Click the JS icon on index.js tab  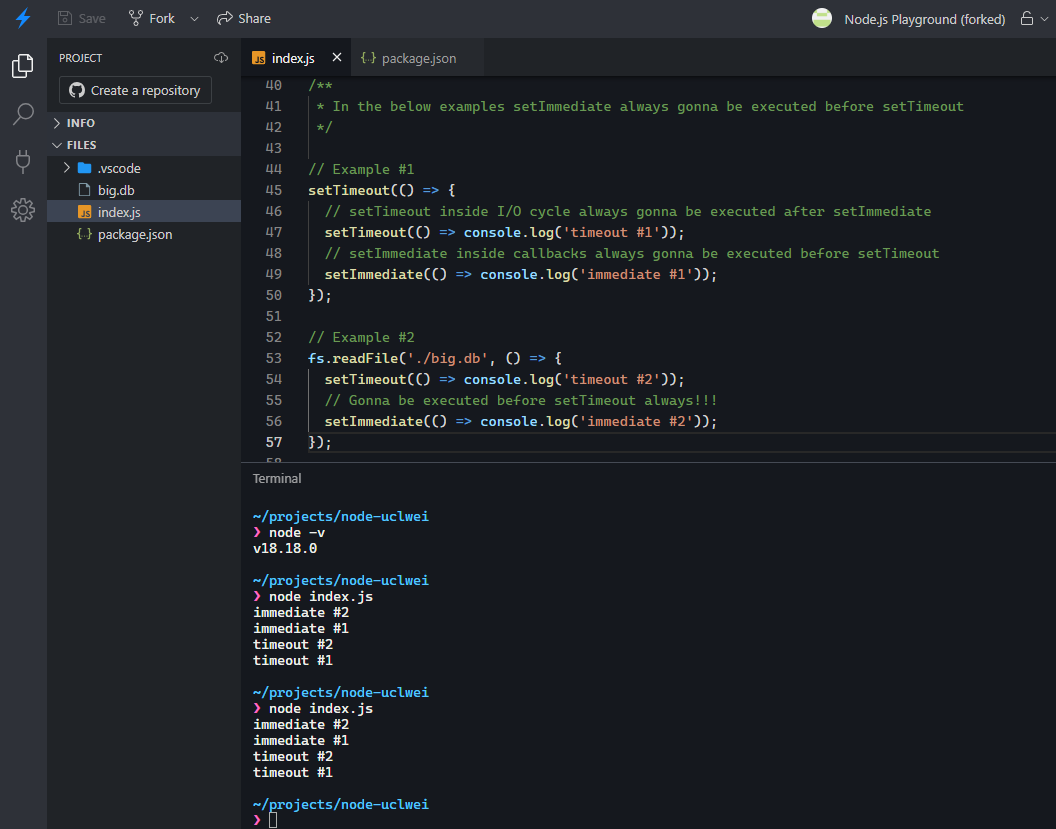[259, 59]
